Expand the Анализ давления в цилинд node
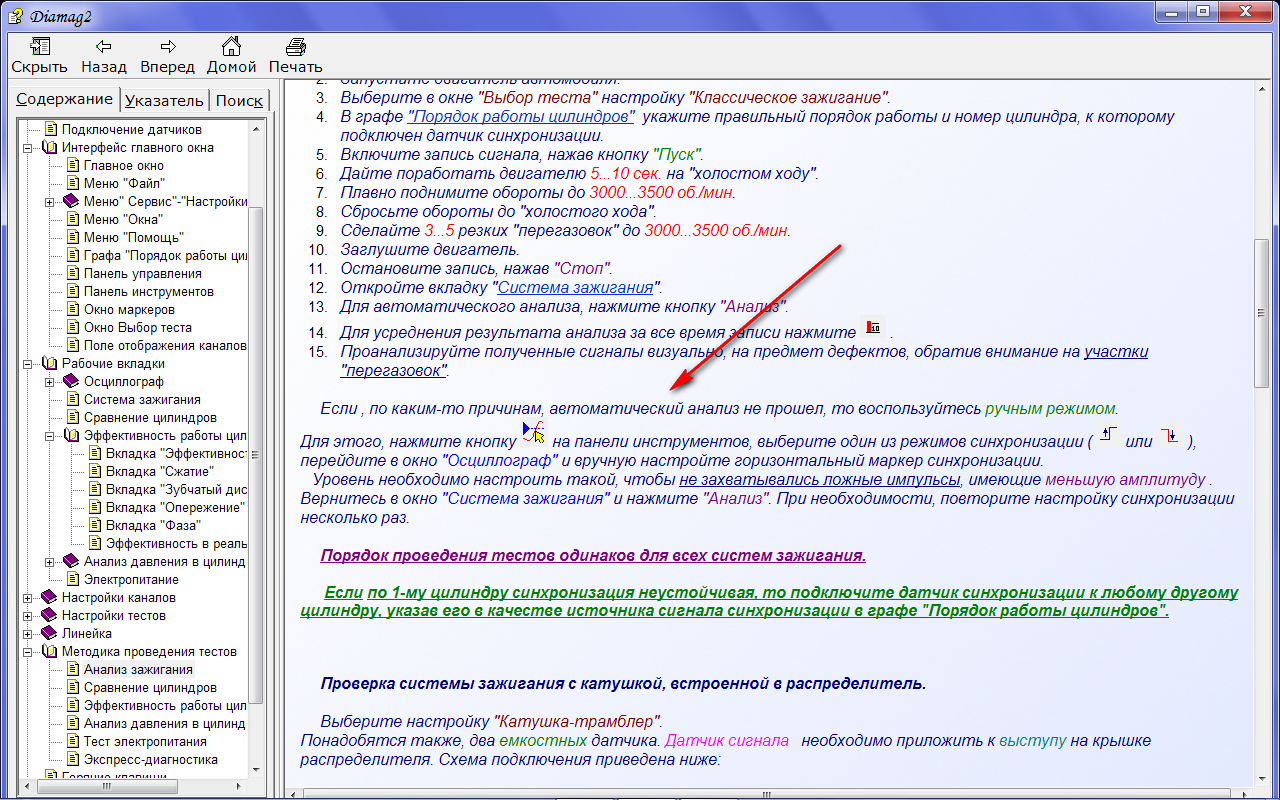 click(50, 562)
